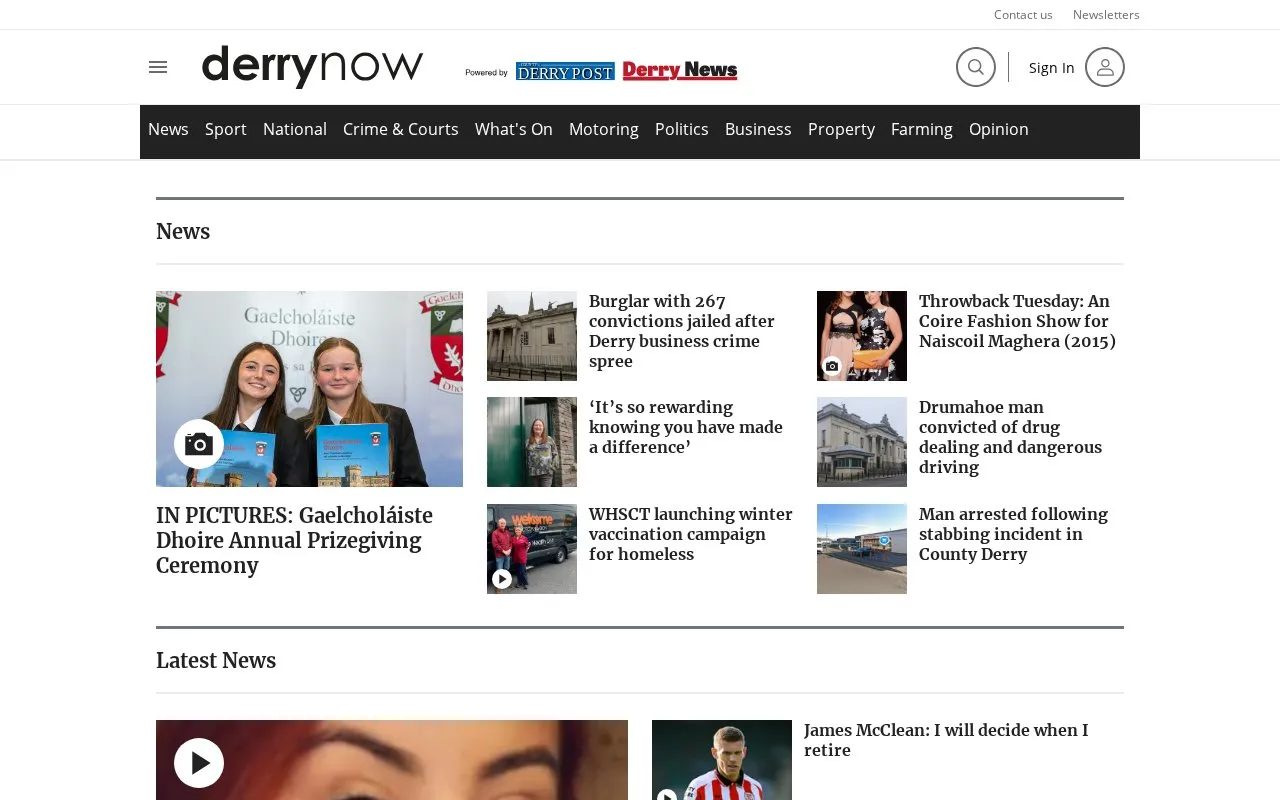This screenshot has height=800, width=1280.
Task: Click the woman at green door thumbnail
Action: click(532, 442)
